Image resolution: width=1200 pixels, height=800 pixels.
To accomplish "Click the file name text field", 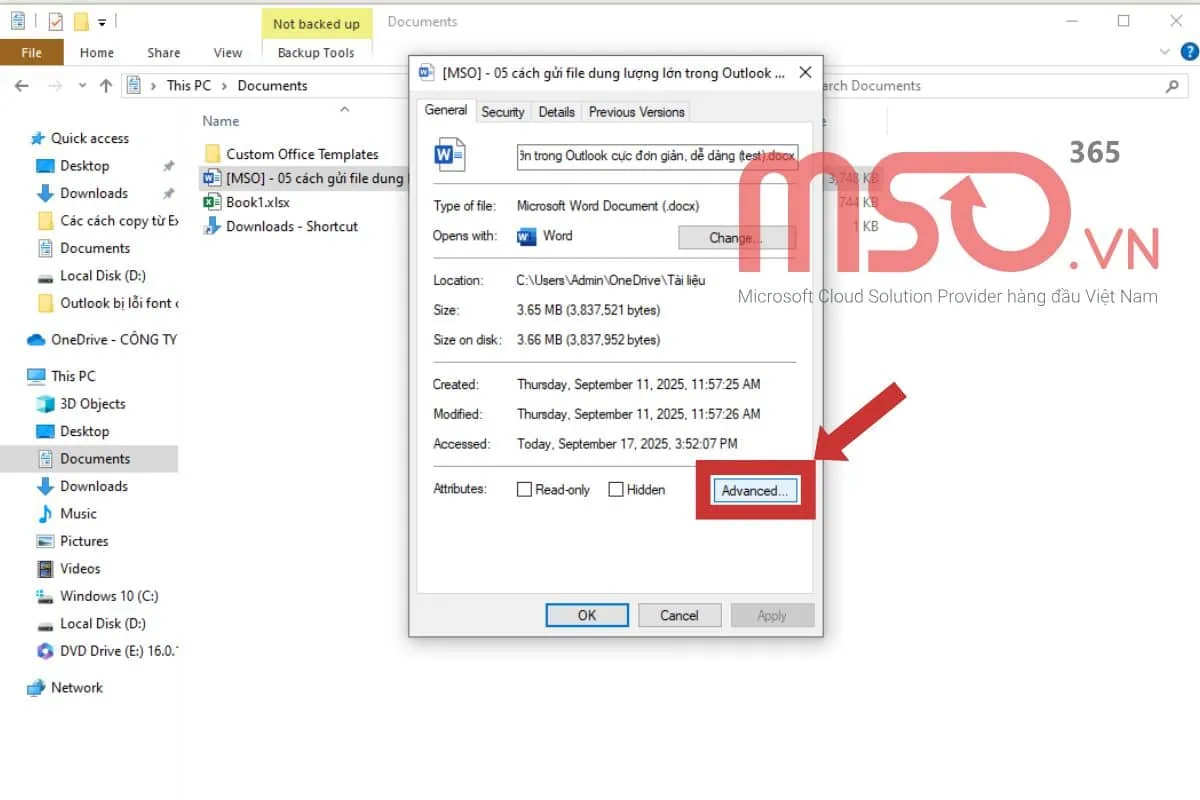I will 657,155.
